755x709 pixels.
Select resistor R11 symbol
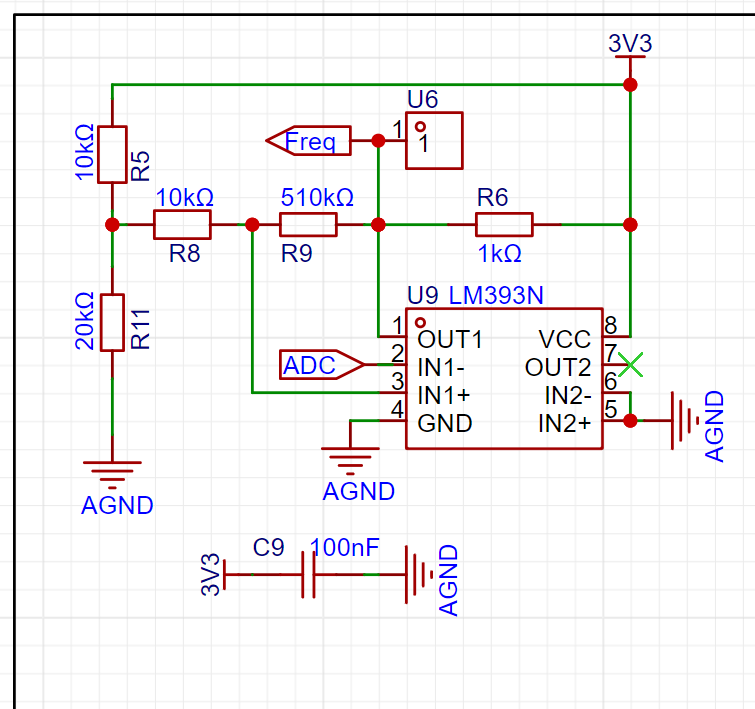click(112, 323)
